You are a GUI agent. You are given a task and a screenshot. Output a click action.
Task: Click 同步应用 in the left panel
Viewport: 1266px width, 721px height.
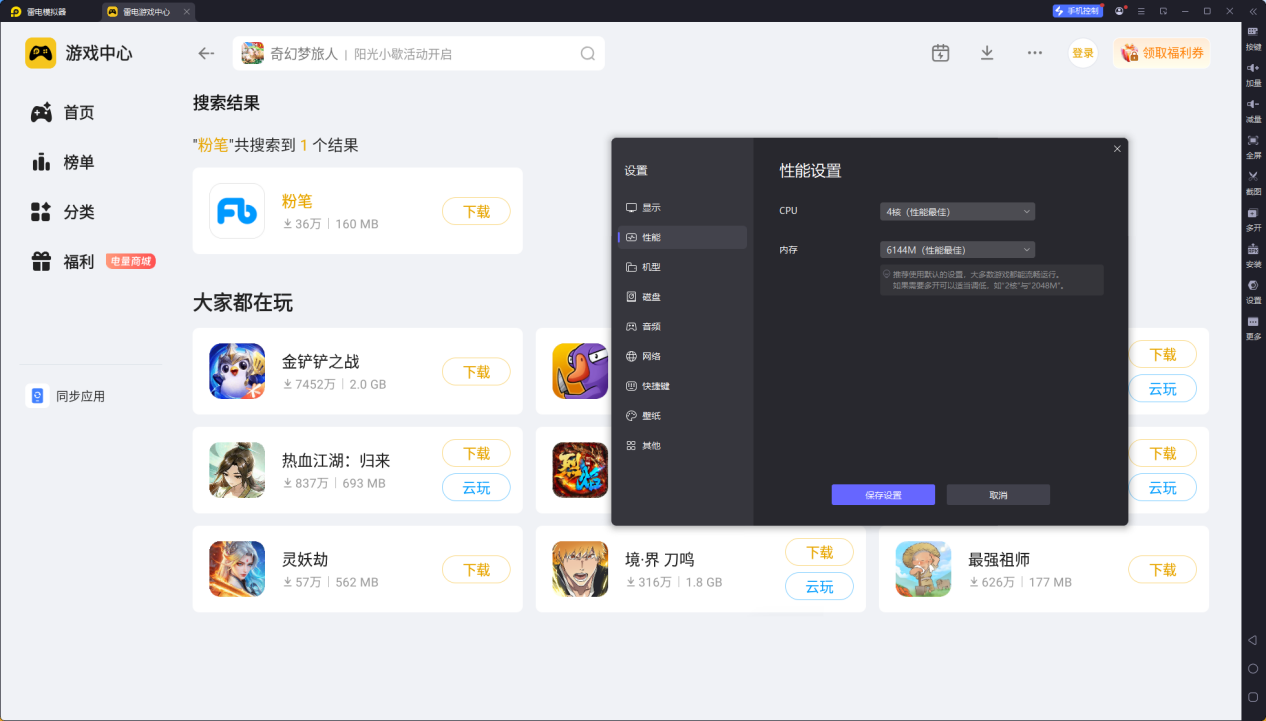click(x=66, y=396)
